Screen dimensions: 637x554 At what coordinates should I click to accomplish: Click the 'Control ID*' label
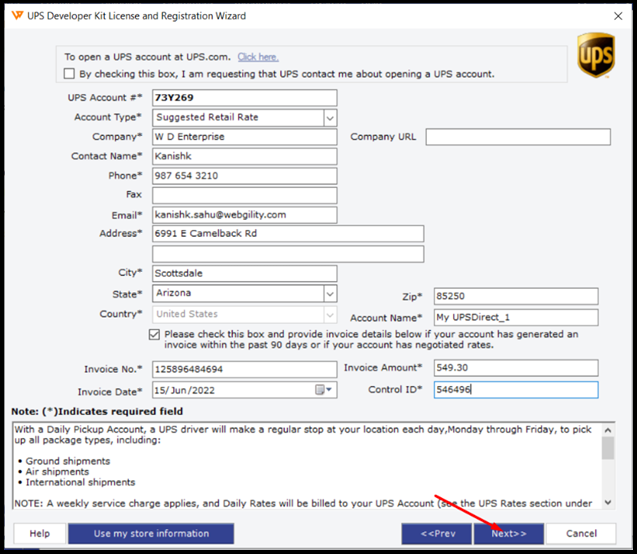click(395, 390)
